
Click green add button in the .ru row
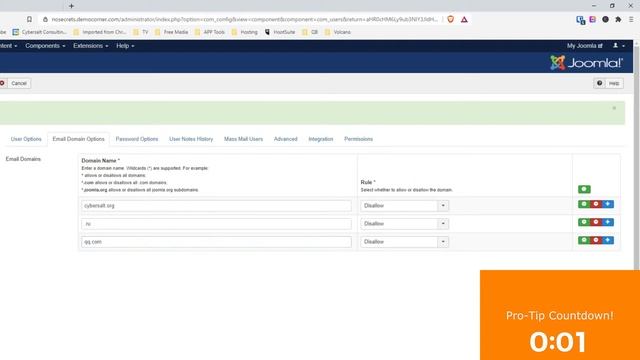(x=584, y=222)
